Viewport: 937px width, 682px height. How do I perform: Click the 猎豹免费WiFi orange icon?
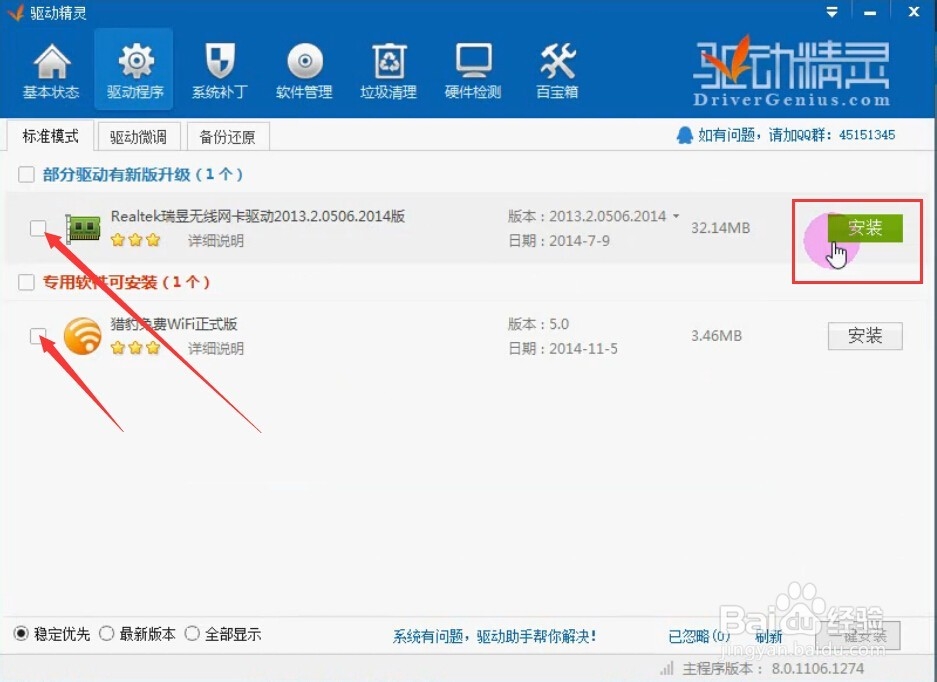tap(82, 336)
